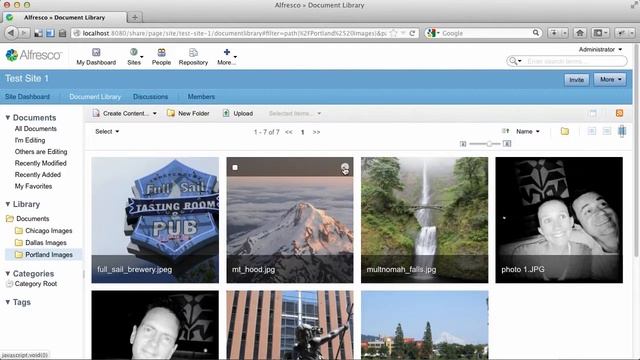Click the RSS feed icon
This screenshot has height=360, width=640.
click(619, 113)
